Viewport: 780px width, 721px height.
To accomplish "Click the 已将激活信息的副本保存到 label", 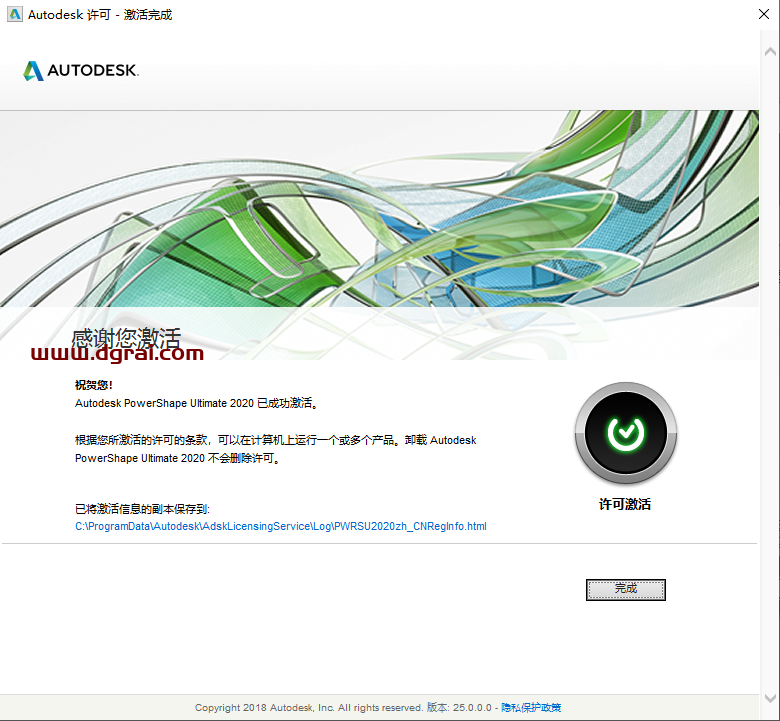I will (142, 509).
